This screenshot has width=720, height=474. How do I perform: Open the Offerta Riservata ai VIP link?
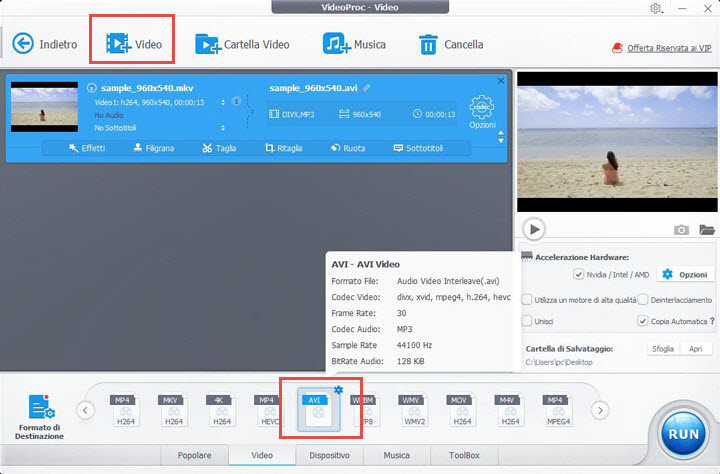[669, 48]
